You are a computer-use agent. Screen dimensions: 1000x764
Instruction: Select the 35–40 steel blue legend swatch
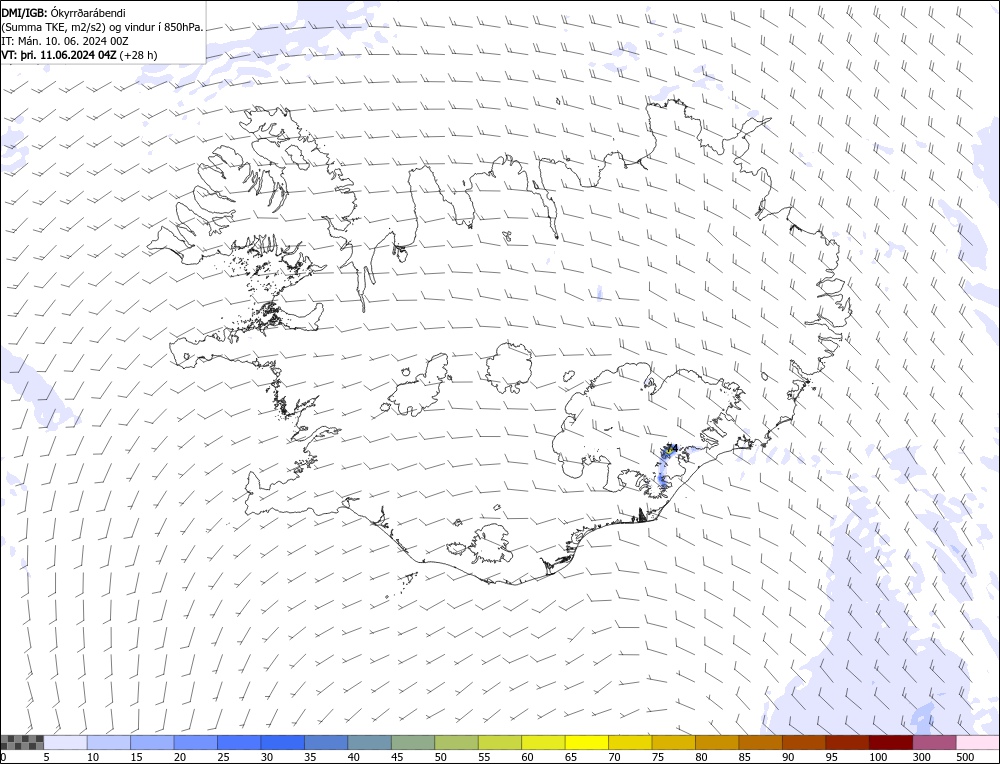point(326,742)
